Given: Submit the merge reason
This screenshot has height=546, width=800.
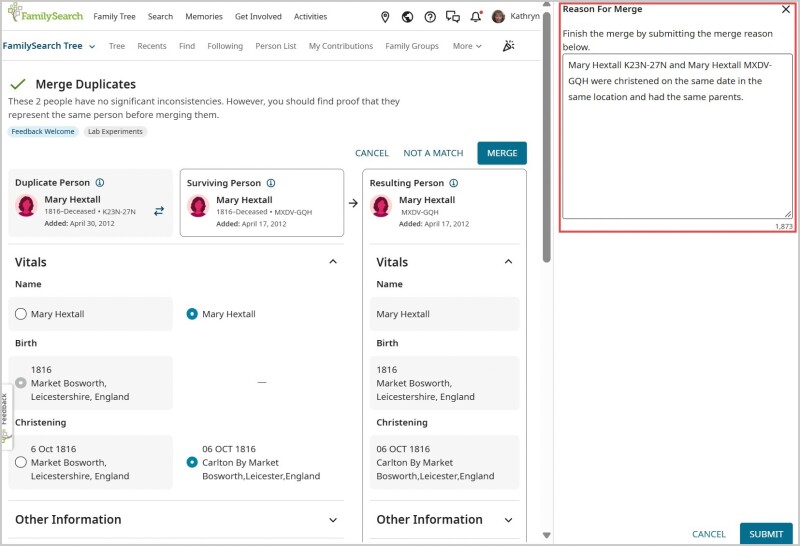Looking at the screenshot, I should (766, 534).
